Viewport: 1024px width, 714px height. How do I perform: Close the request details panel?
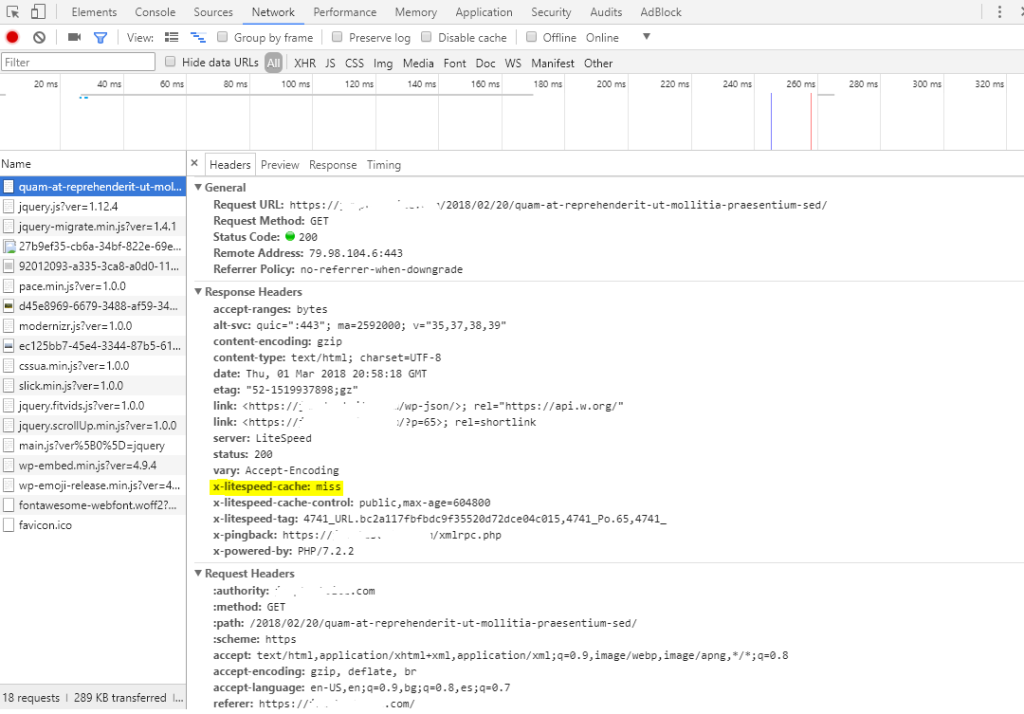(x=195, y=164)
